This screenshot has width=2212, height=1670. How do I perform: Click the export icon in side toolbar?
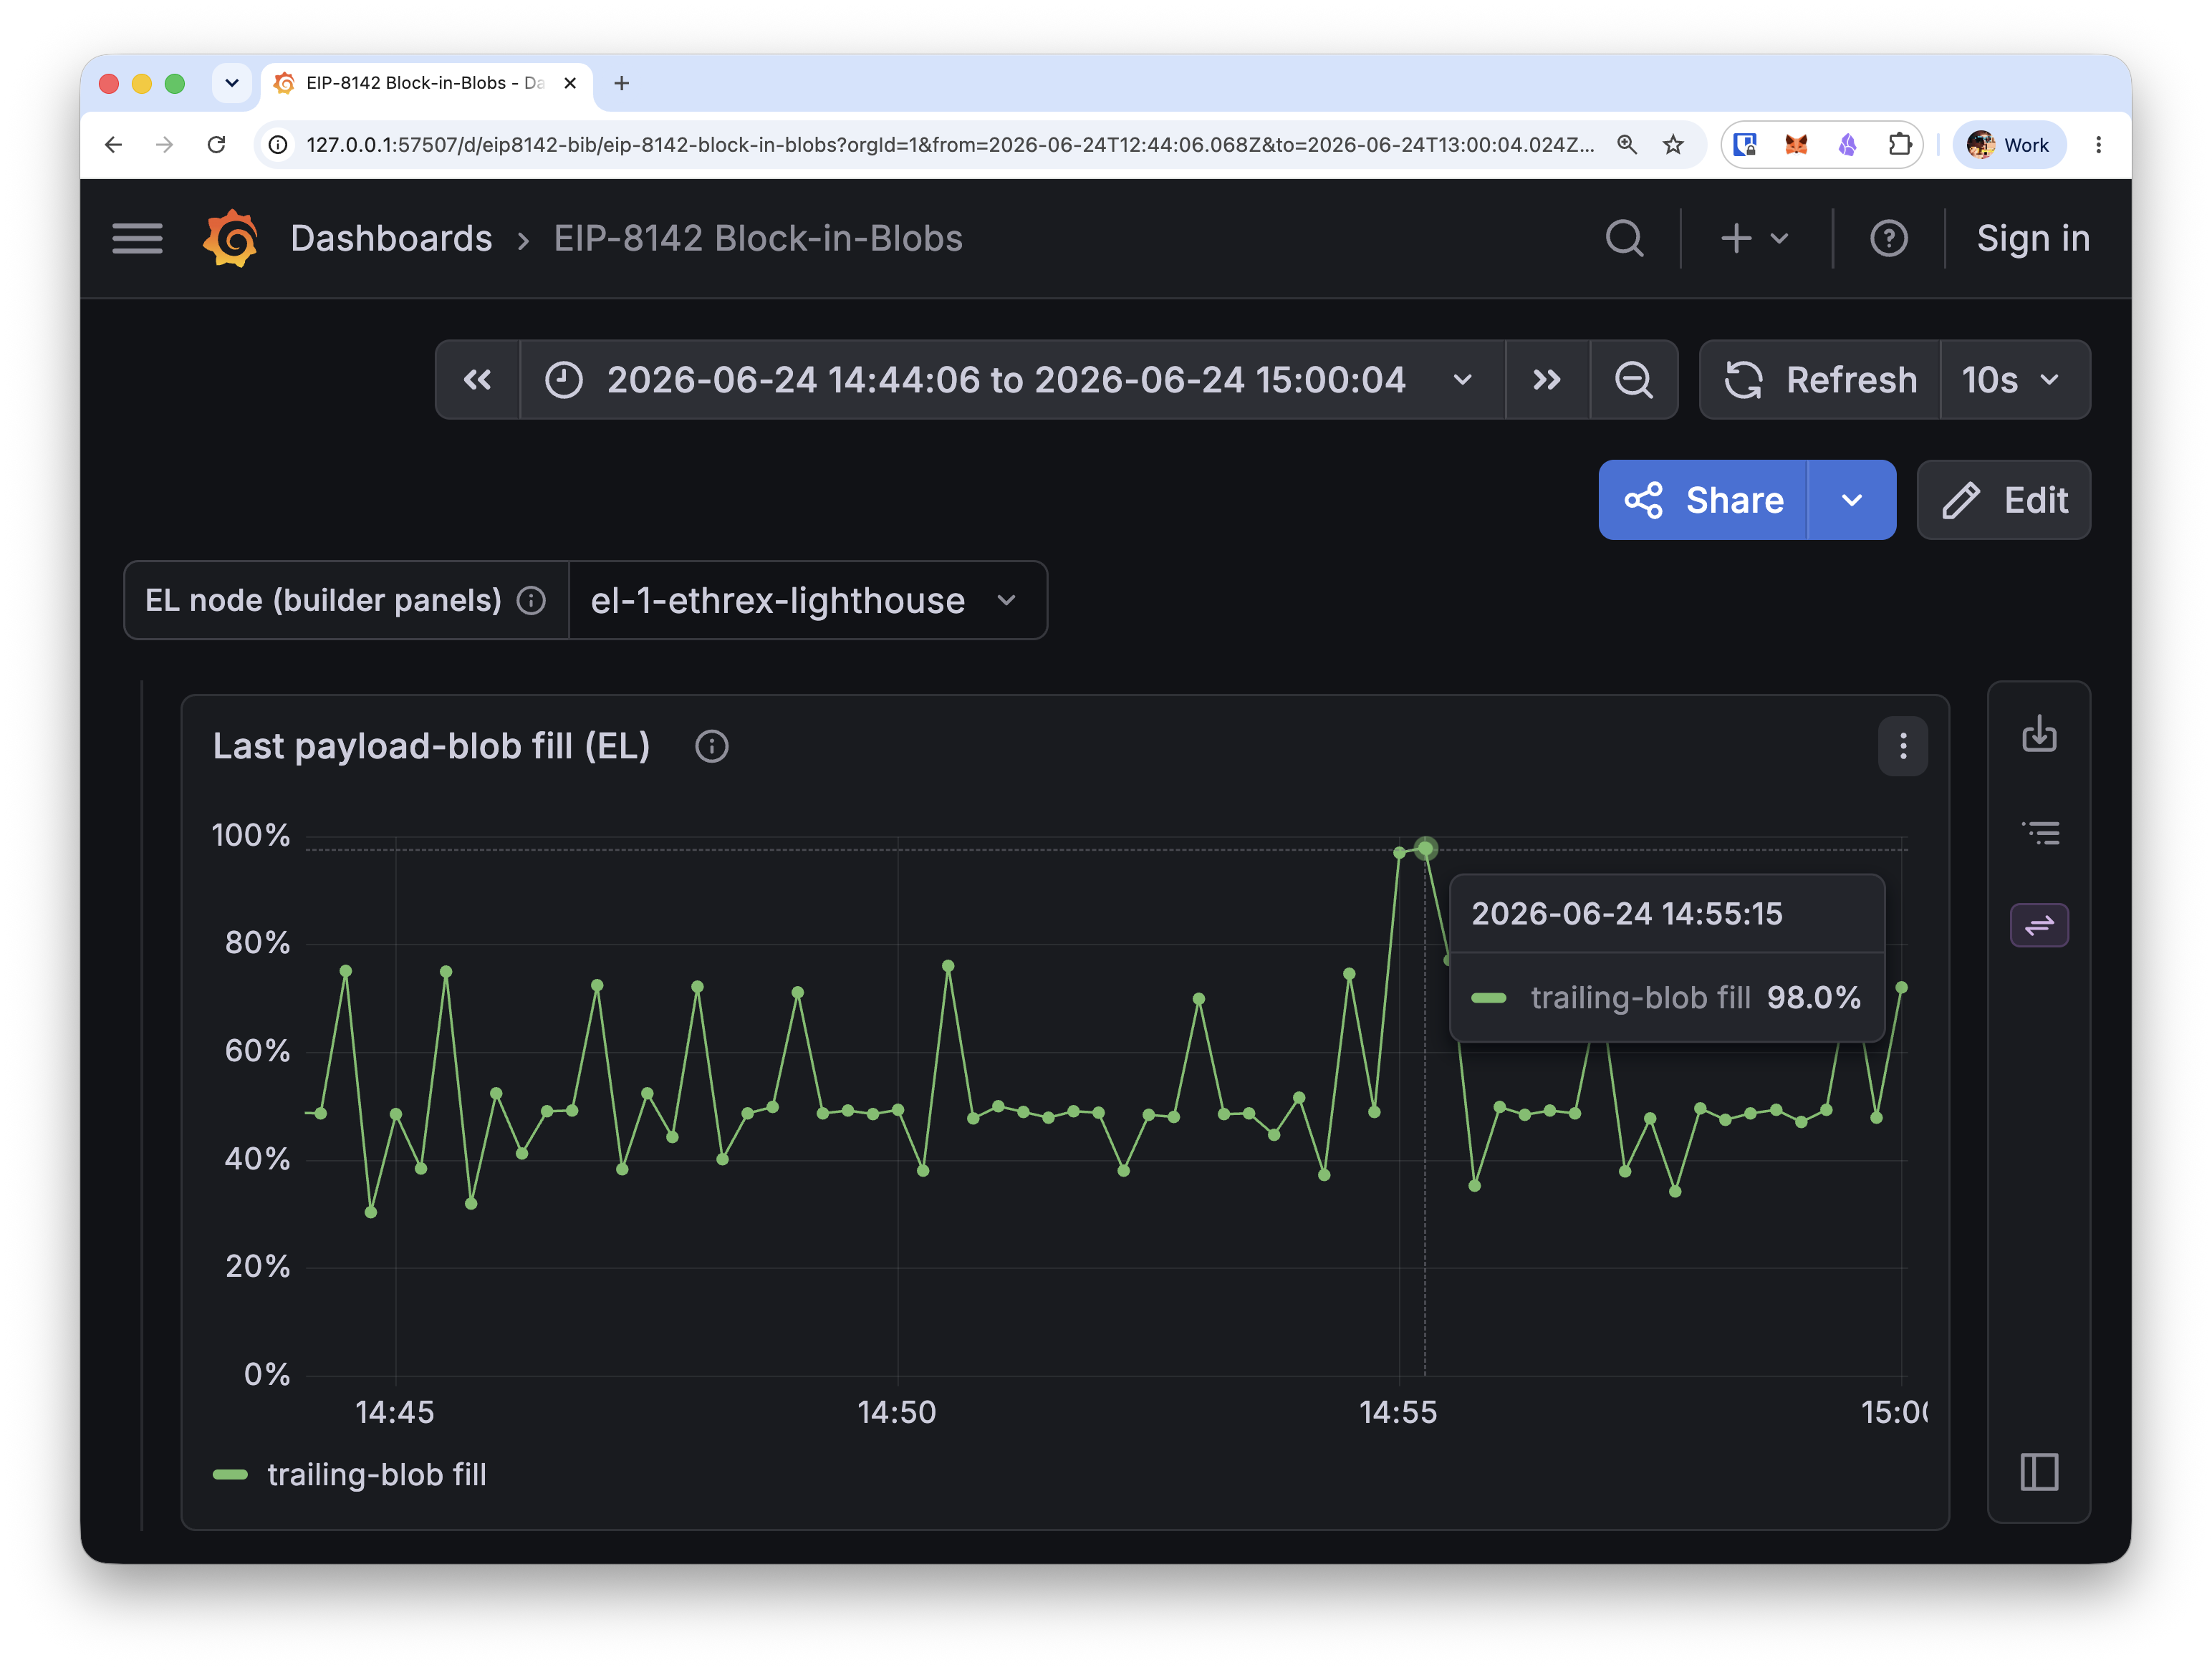tap(2038, 733)
